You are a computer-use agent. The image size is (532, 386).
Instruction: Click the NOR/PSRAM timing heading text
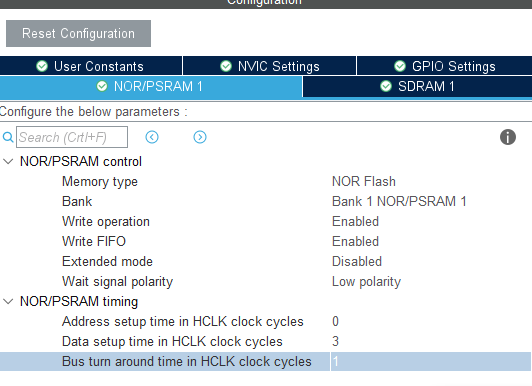79,302
